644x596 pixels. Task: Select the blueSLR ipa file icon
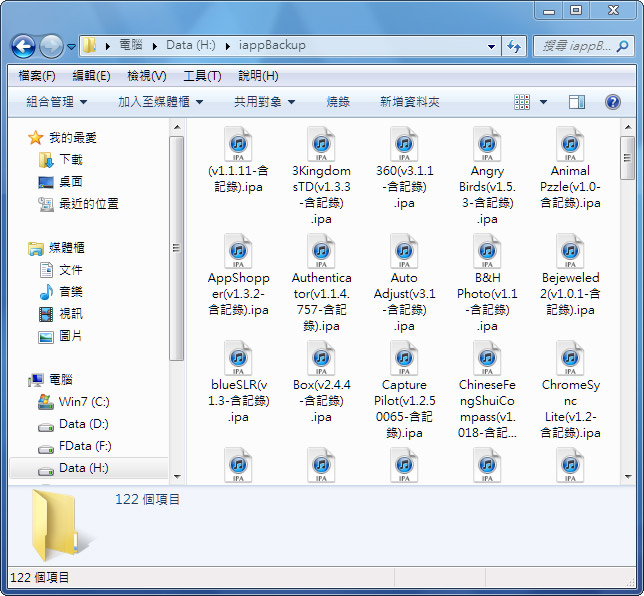(238, 358)
